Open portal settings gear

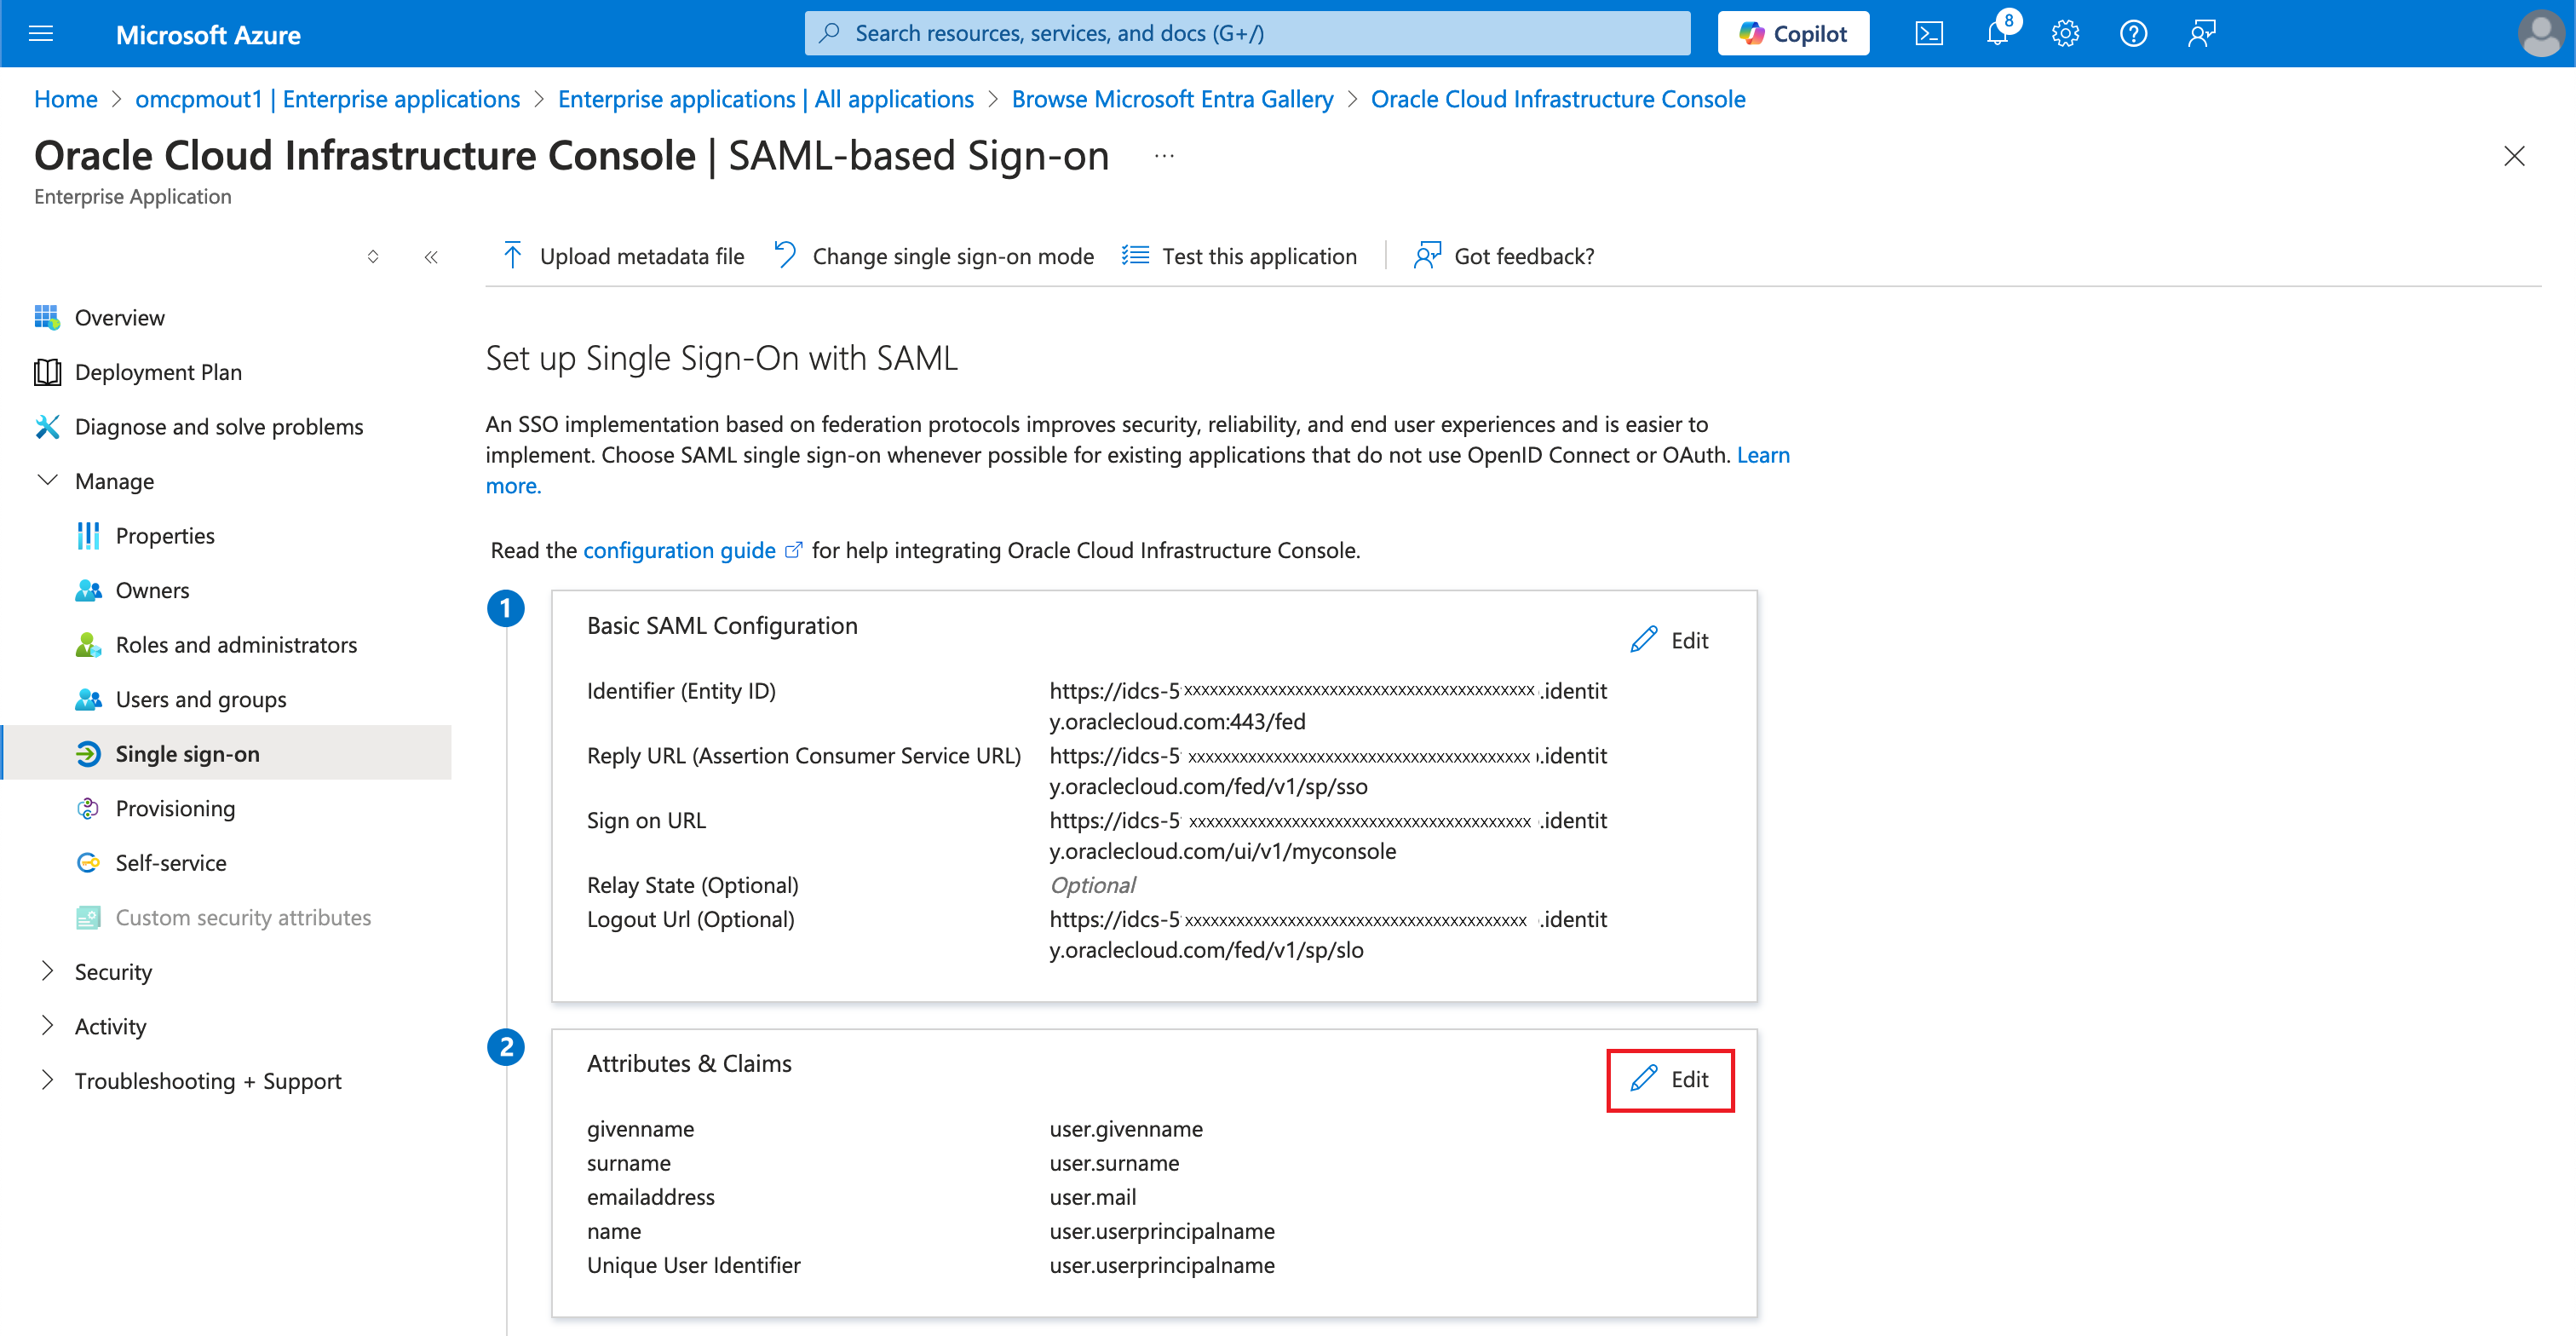coord(2065,33)
